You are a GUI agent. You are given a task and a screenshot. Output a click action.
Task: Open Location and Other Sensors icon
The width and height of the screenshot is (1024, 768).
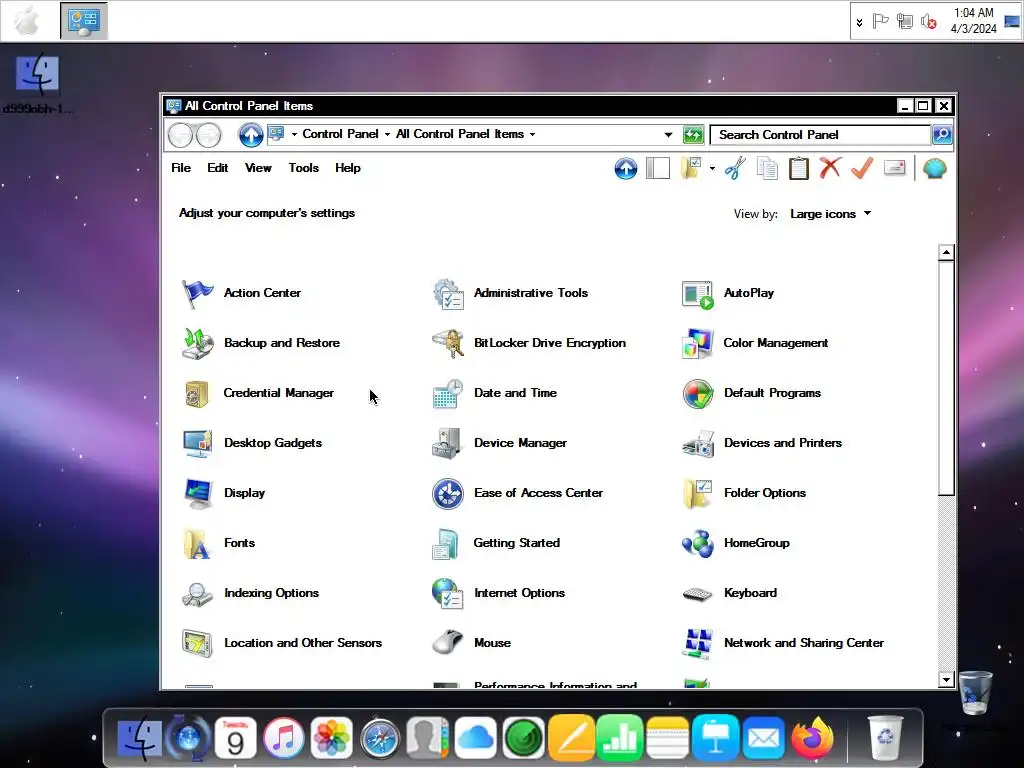click(x=197, y=644)
